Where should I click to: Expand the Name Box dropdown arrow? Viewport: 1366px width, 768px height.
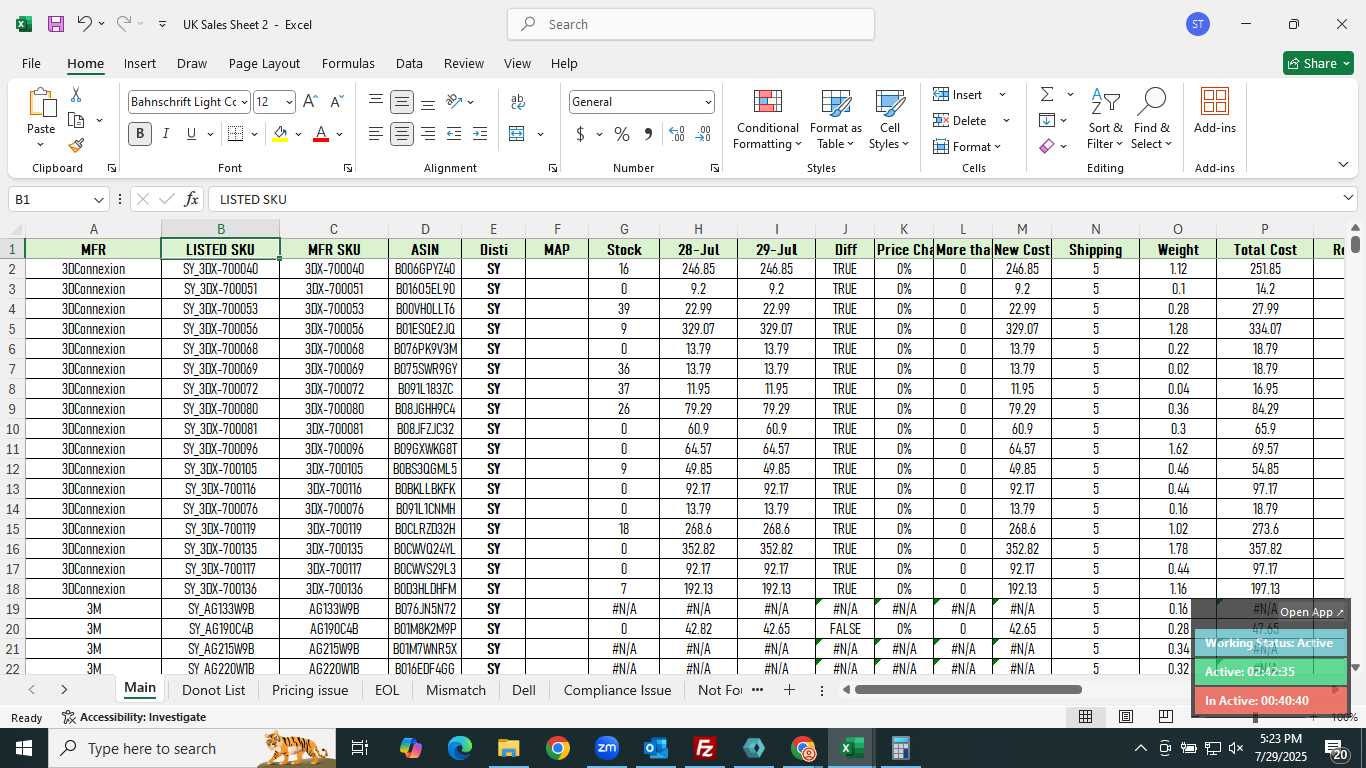[x=98, y=199]
